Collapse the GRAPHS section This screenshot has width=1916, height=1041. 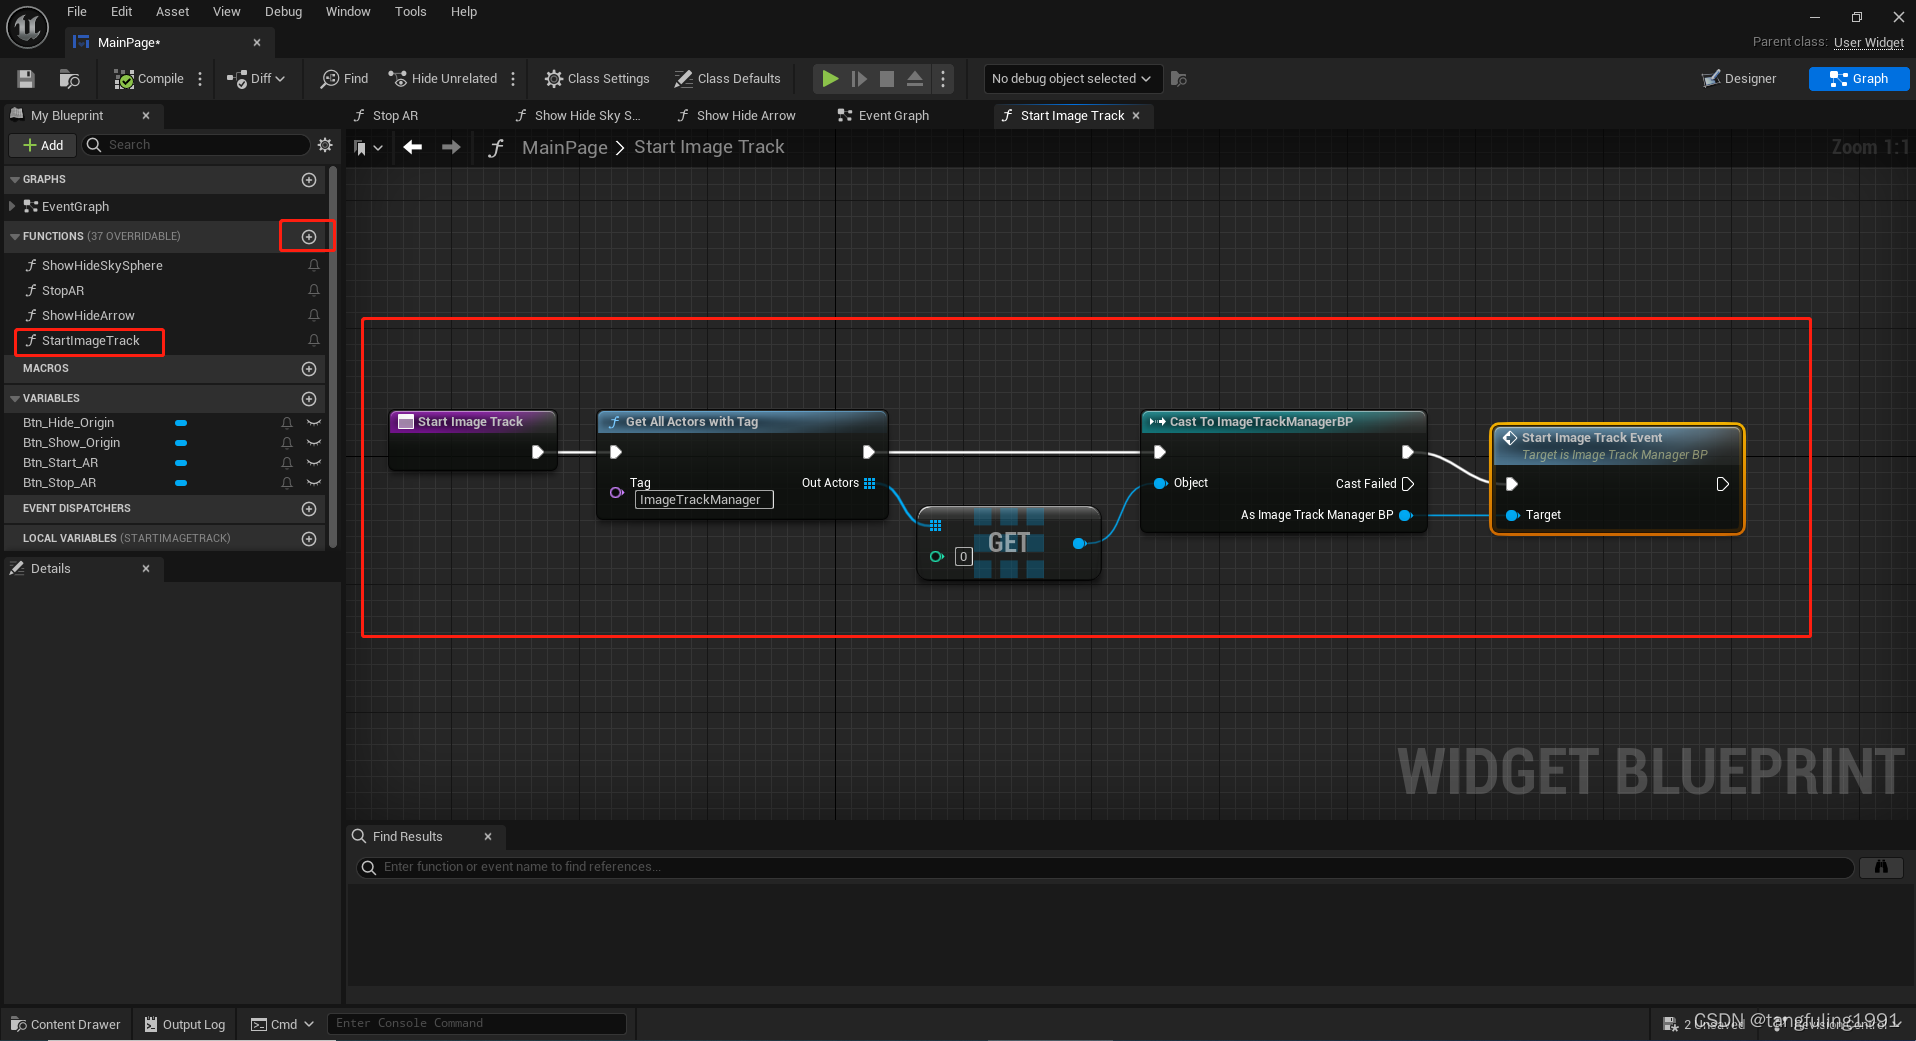pos(15,180)
